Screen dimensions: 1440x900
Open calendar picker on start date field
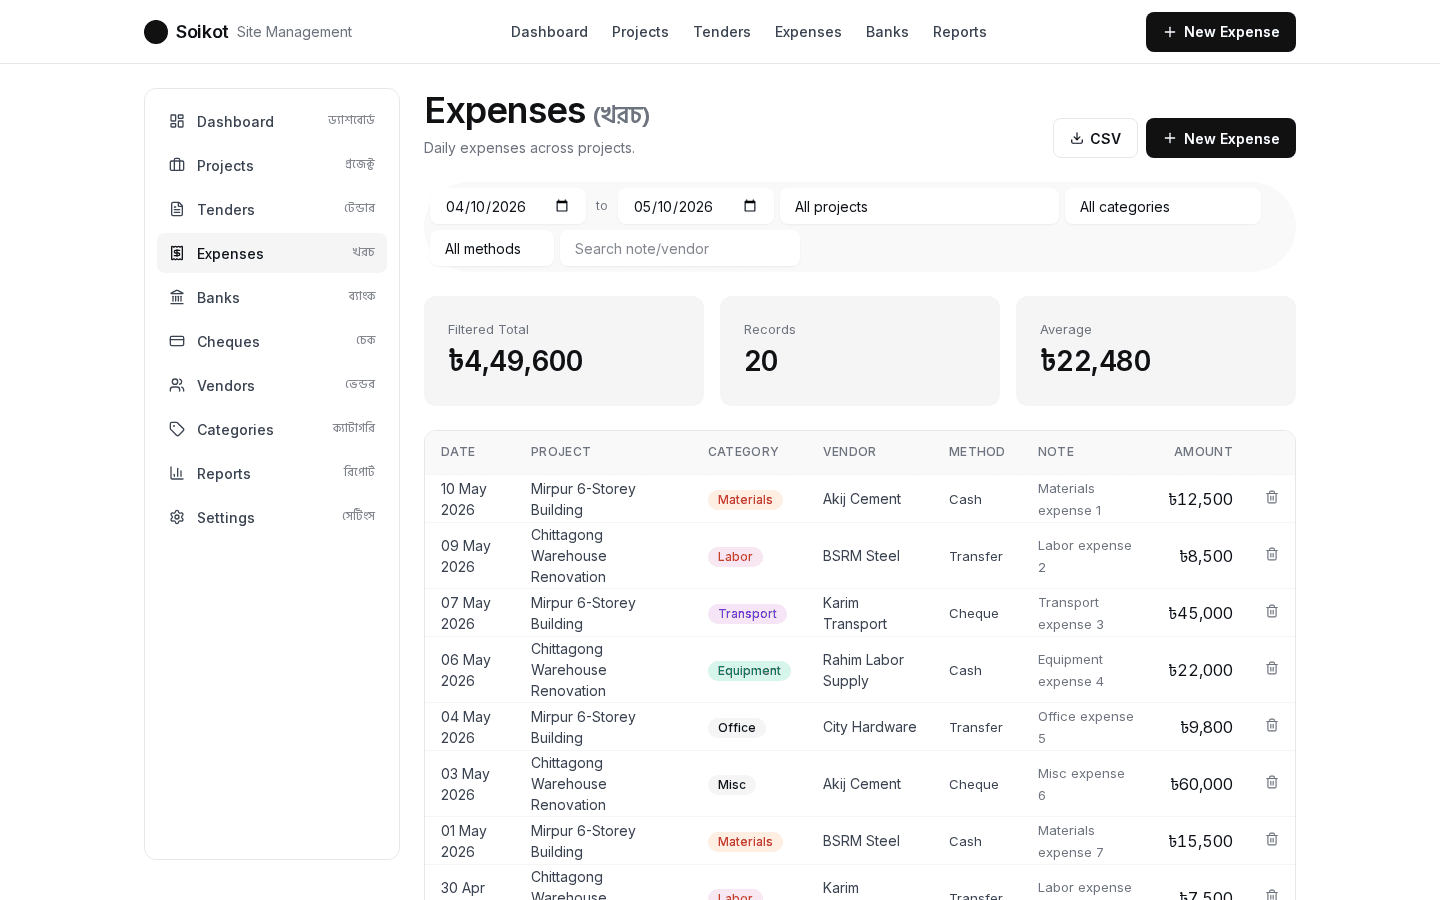[x=562, y=206]
